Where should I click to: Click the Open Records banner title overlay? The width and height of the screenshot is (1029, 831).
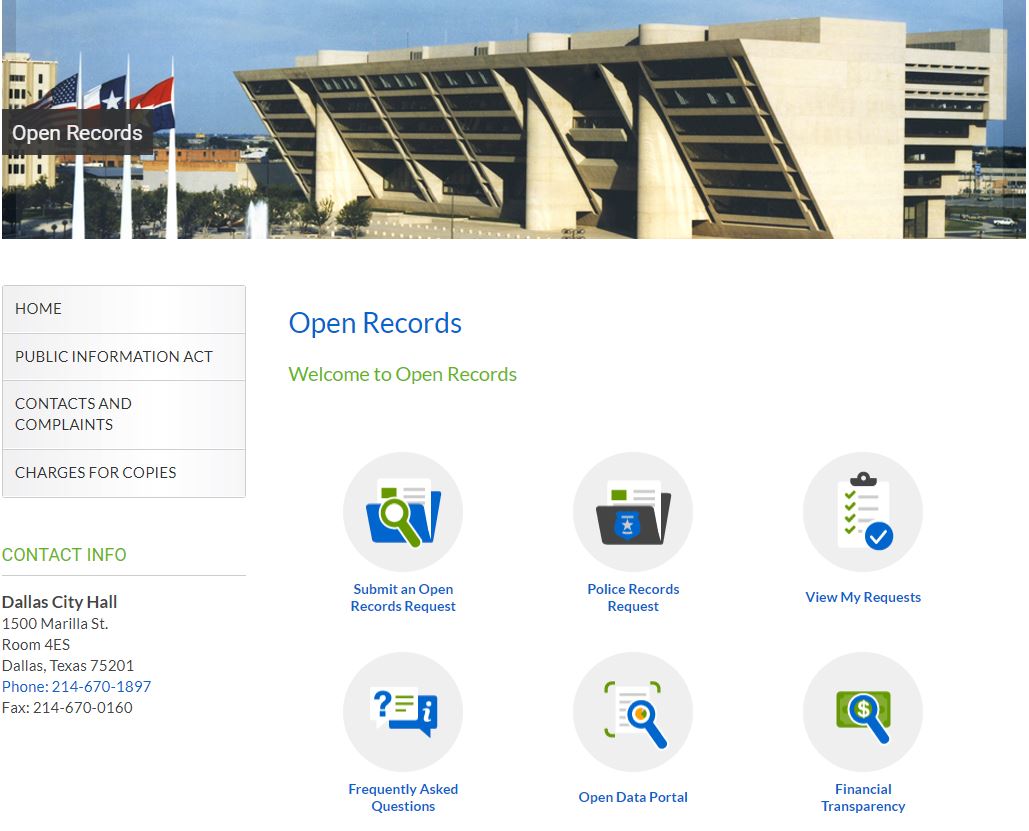click(x=77, y=133)
